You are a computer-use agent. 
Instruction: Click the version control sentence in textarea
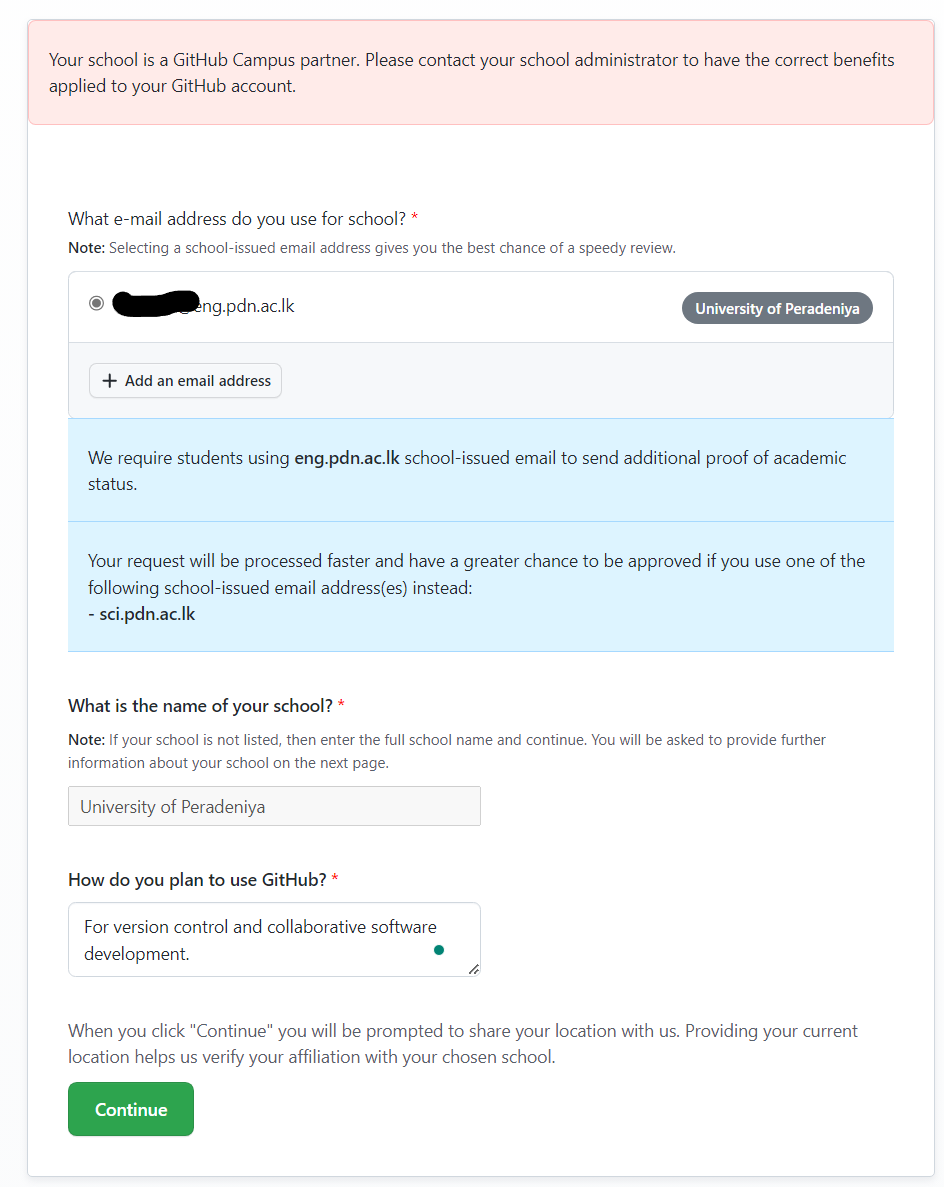tap(250, 927)
